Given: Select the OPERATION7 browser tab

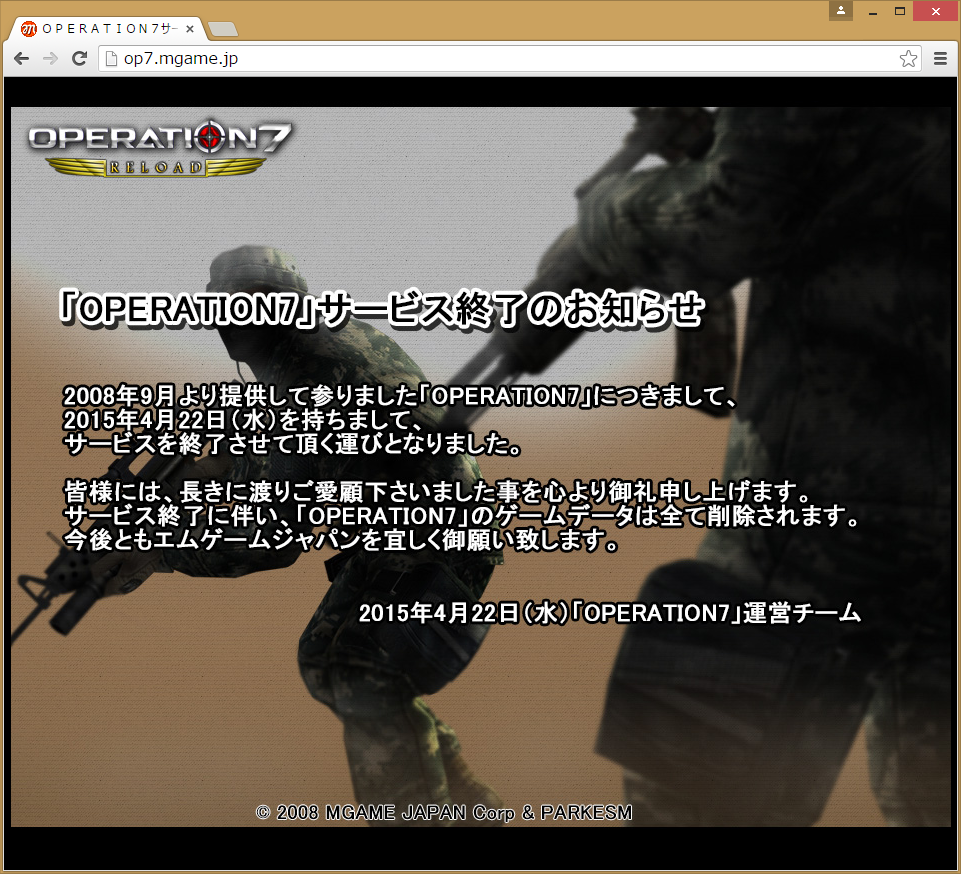Looking at the screenshot, I should point(108,29).
